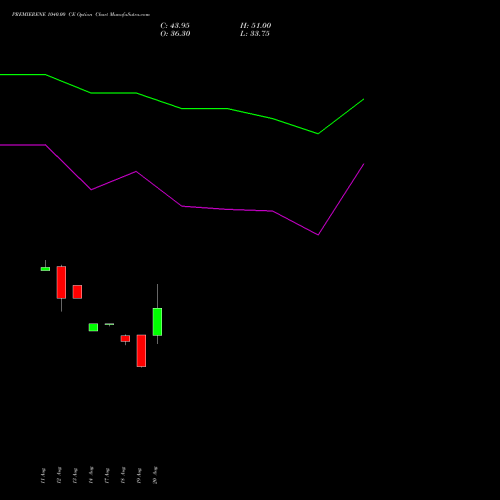
Task: Select the 11 Aug date label
Action: [x=43, y=476]
